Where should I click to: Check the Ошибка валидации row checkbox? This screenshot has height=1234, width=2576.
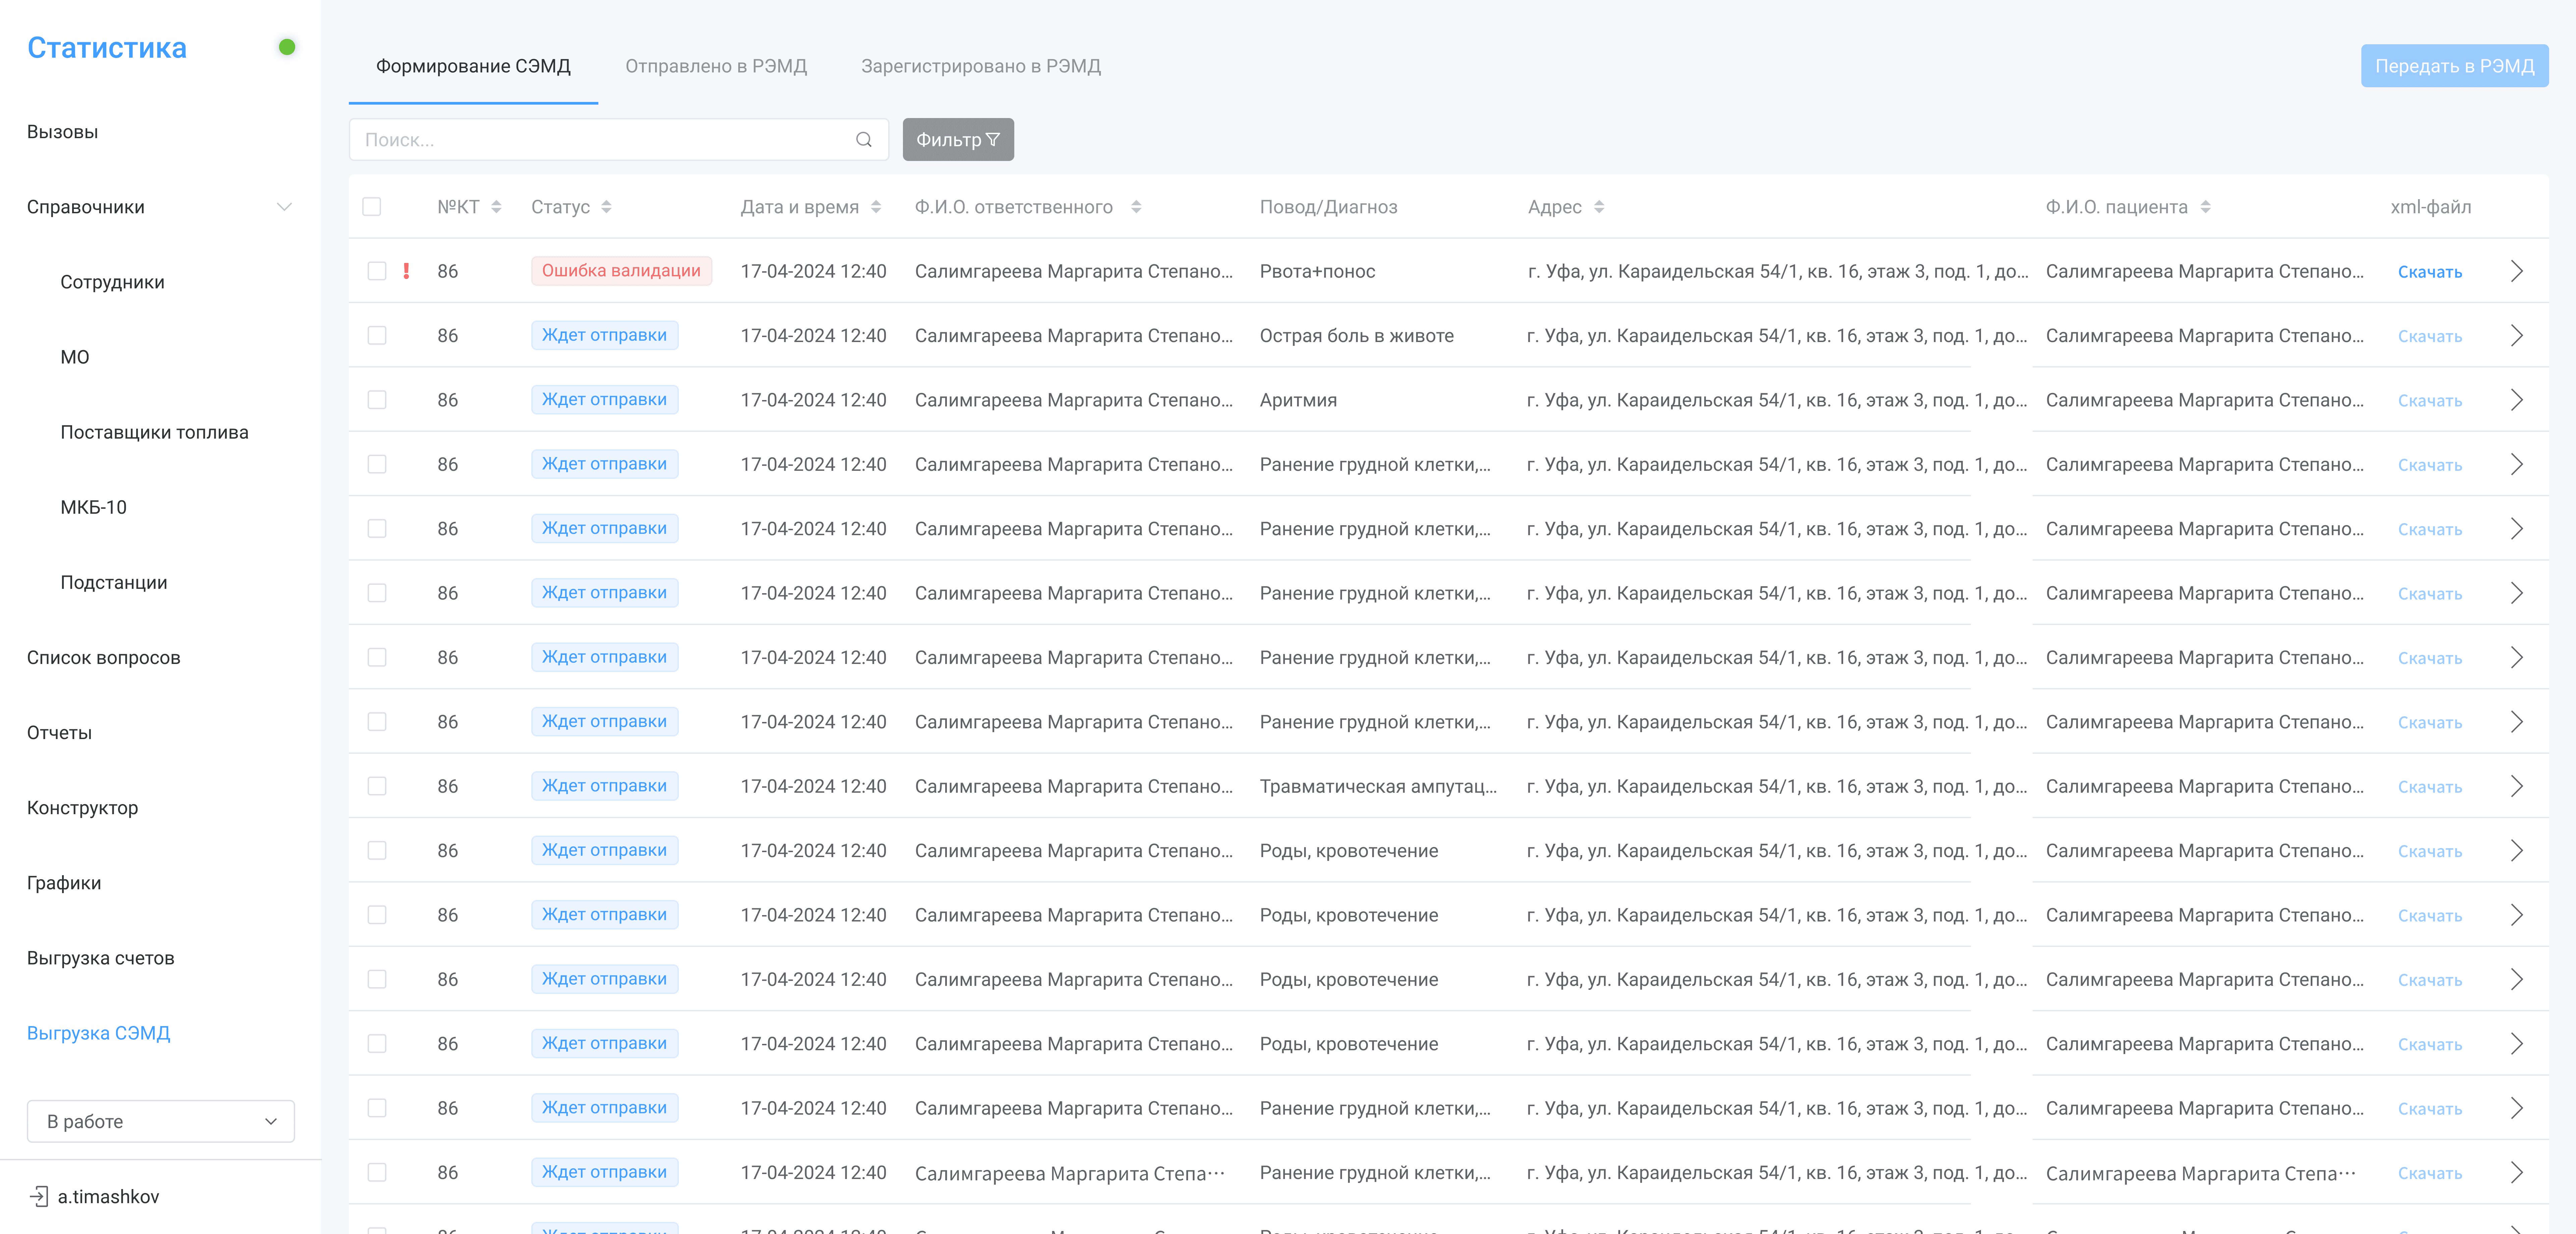tap(377, 271)
